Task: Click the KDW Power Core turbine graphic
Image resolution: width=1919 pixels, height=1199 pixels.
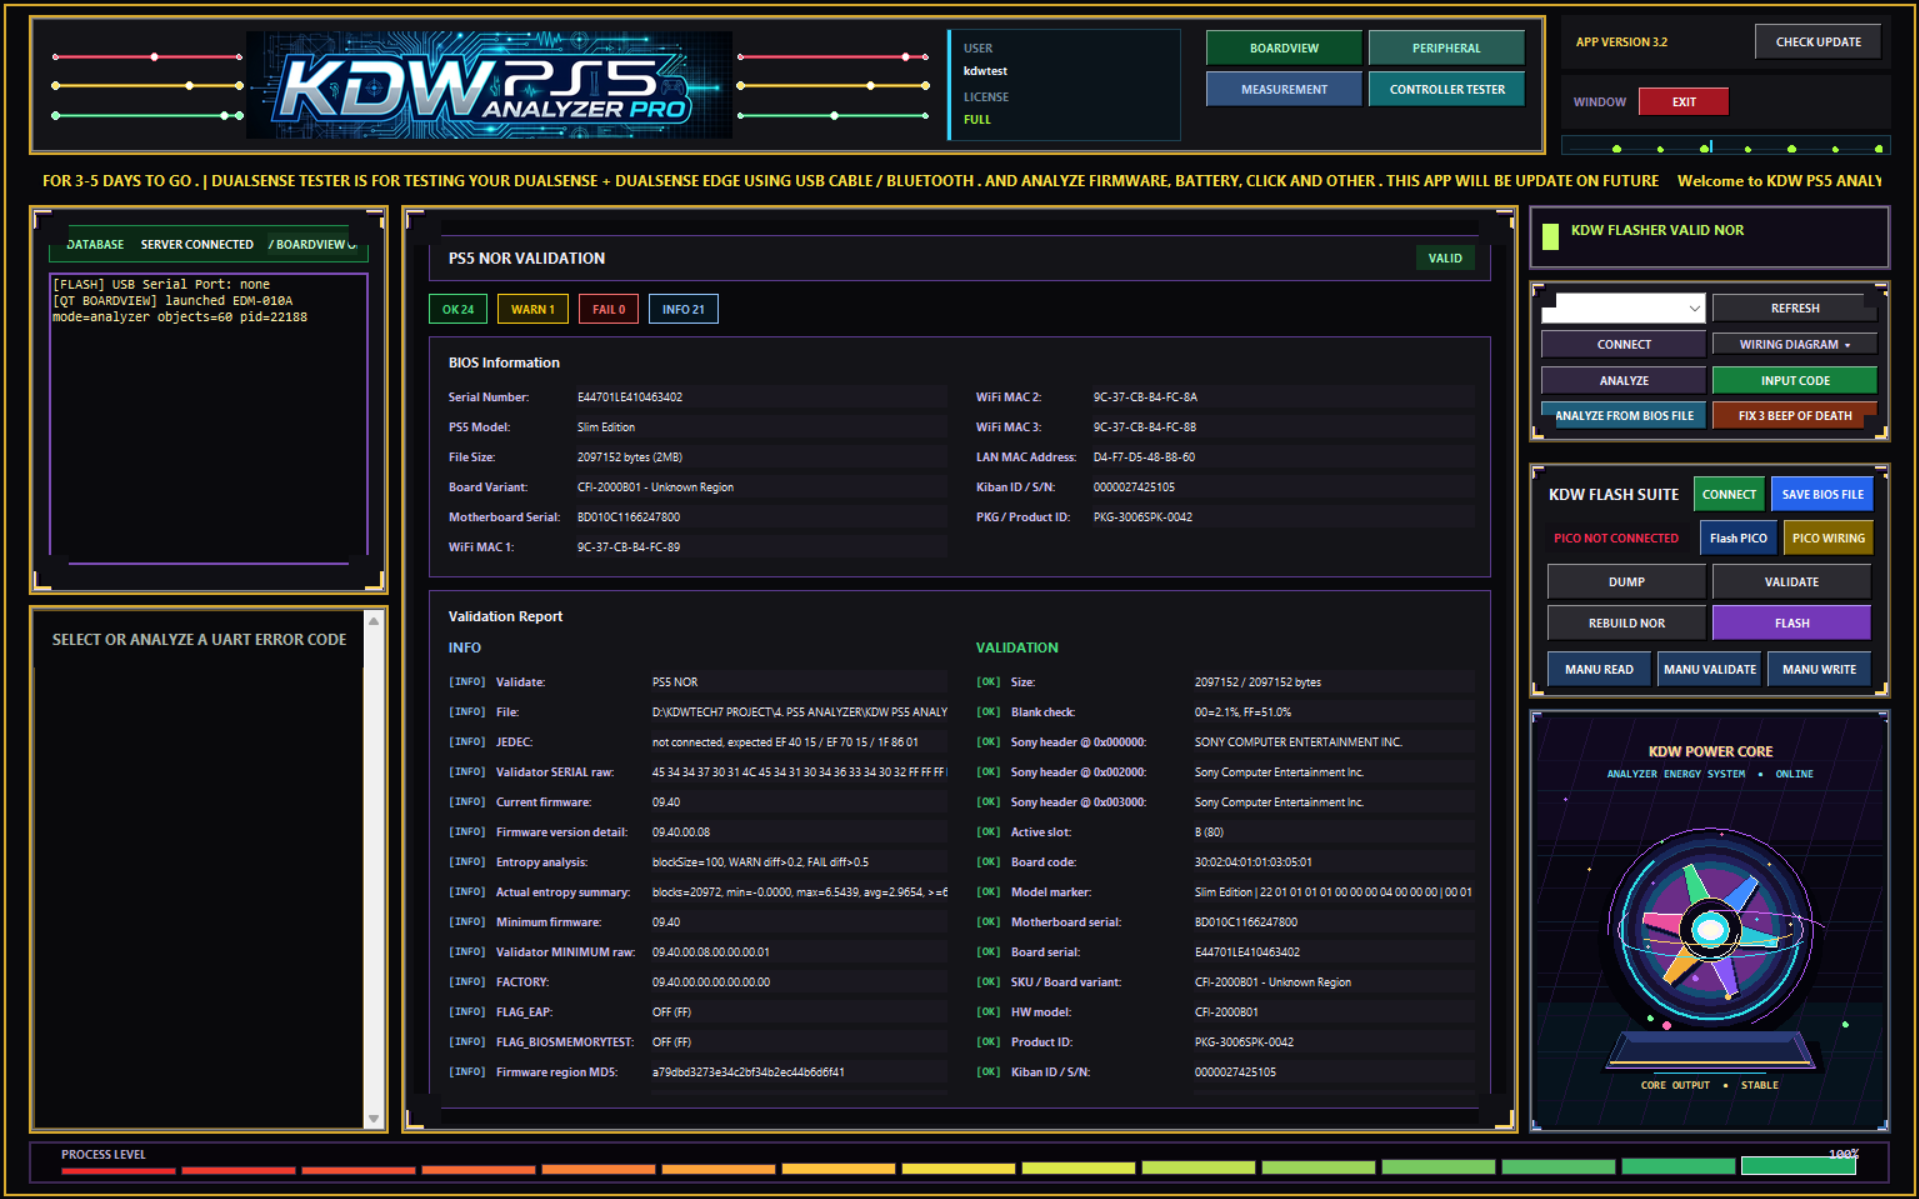Action: pos(1710,930)
